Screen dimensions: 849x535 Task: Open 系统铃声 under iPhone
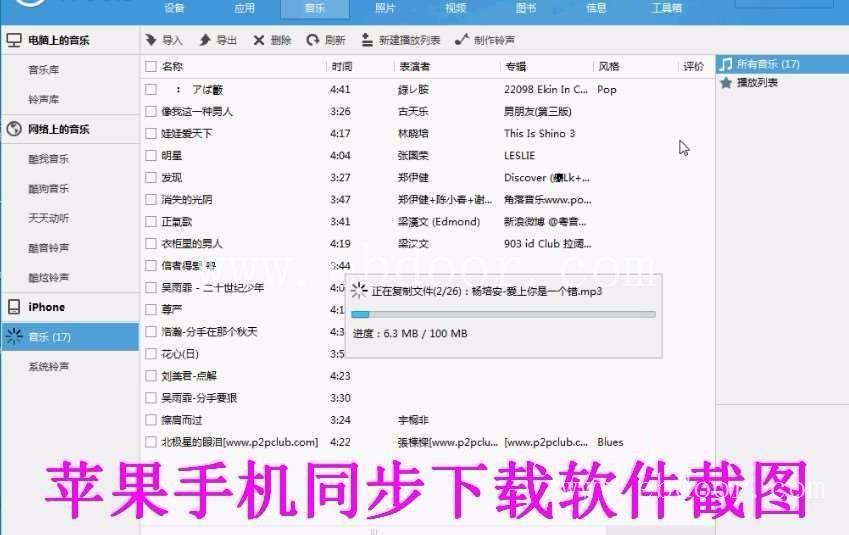49,367
